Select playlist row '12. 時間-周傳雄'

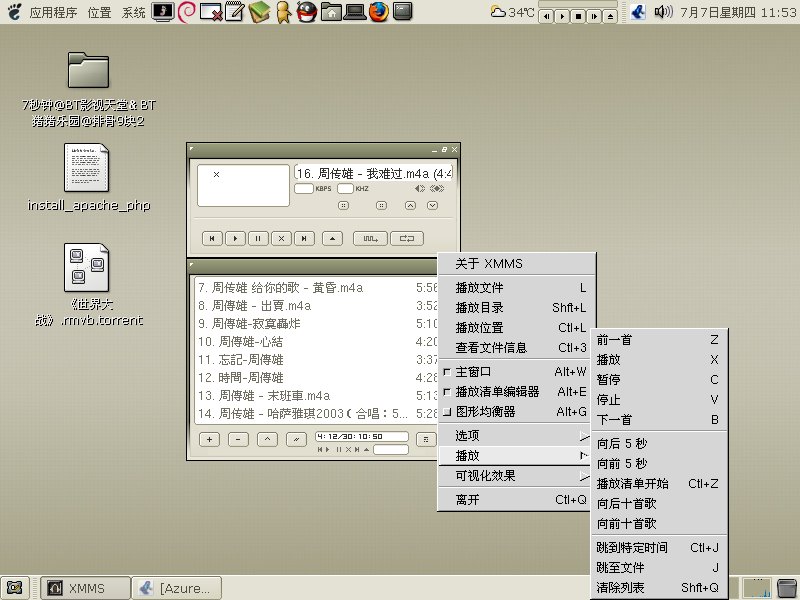[x=316, y=378]
